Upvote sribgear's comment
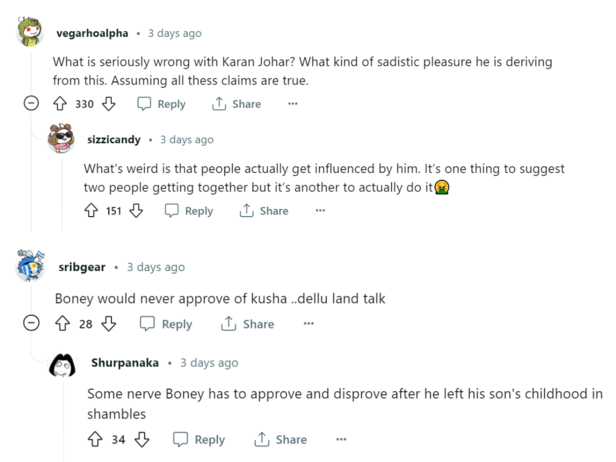 pyautogui.click(x=62, y=324)
